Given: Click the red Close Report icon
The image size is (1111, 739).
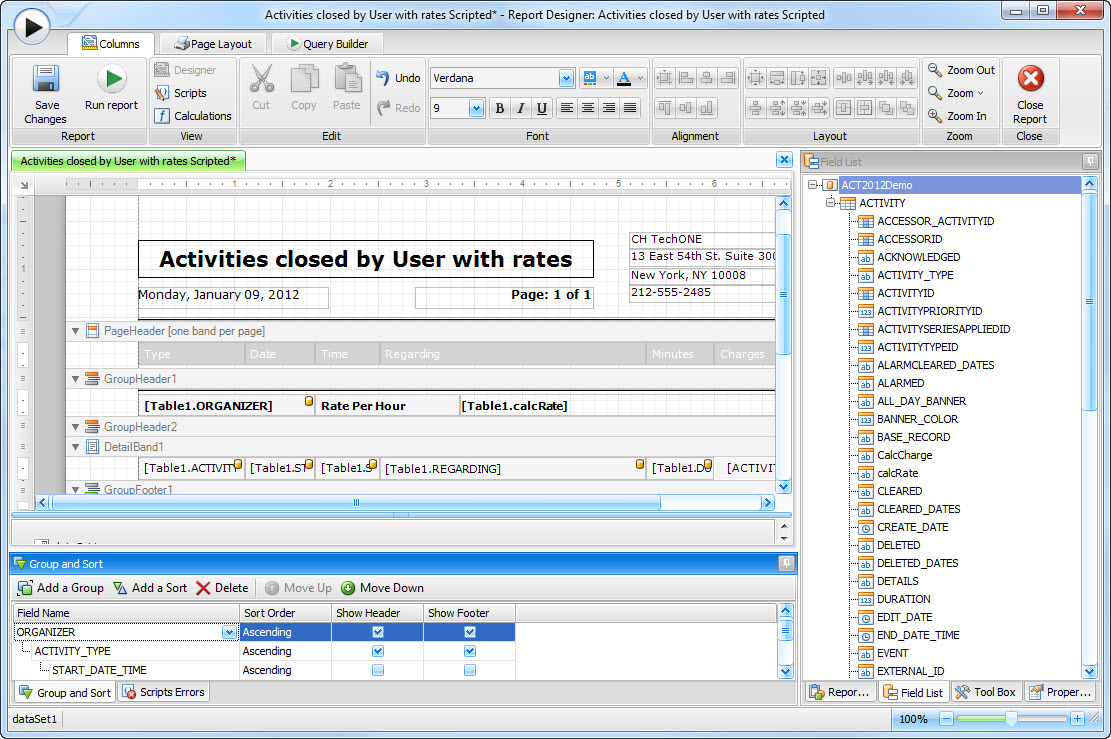Looking at the screenshot, I should click(1030, 78).
